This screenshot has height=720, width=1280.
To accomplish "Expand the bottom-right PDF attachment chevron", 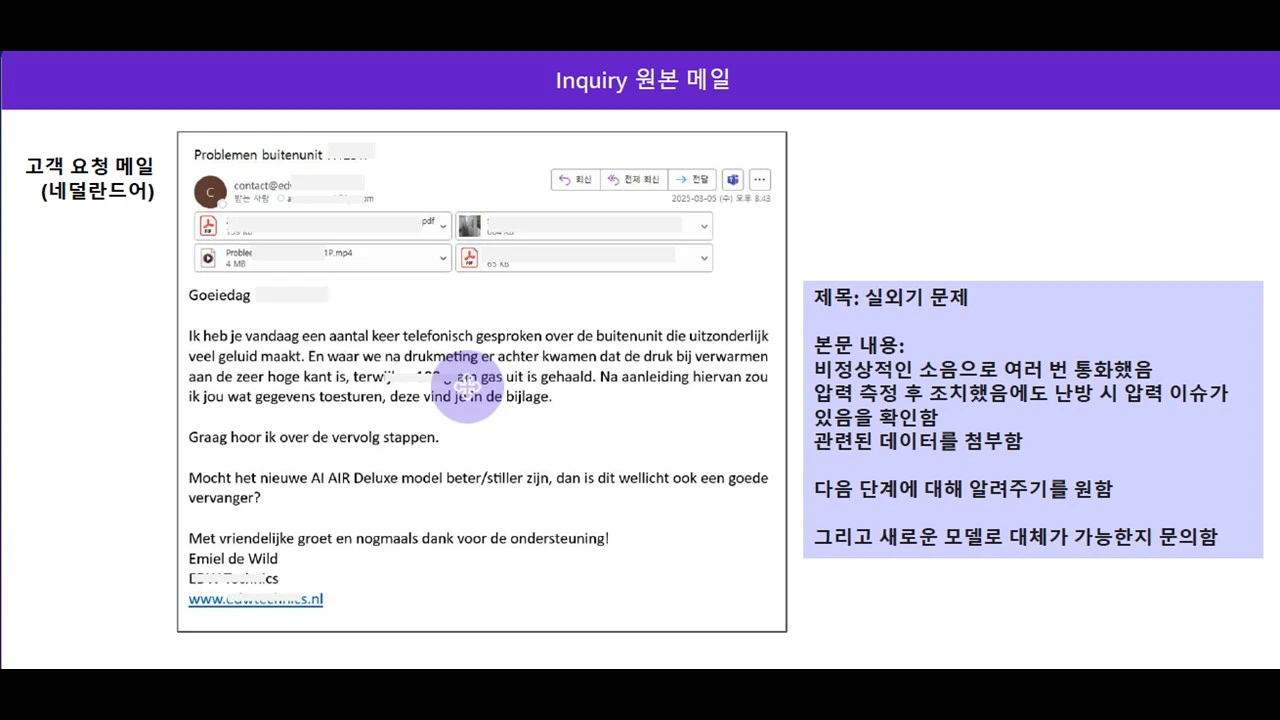I will pos(704,258).
